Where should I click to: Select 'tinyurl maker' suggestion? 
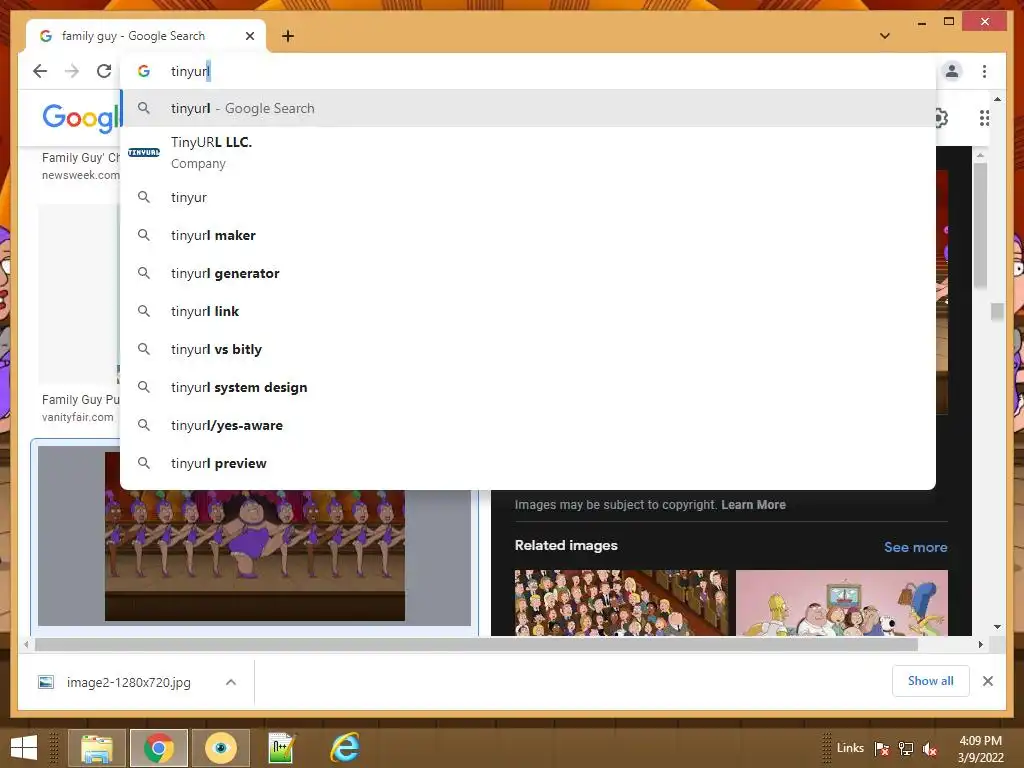pyautogui.click(x=528, y=235)
